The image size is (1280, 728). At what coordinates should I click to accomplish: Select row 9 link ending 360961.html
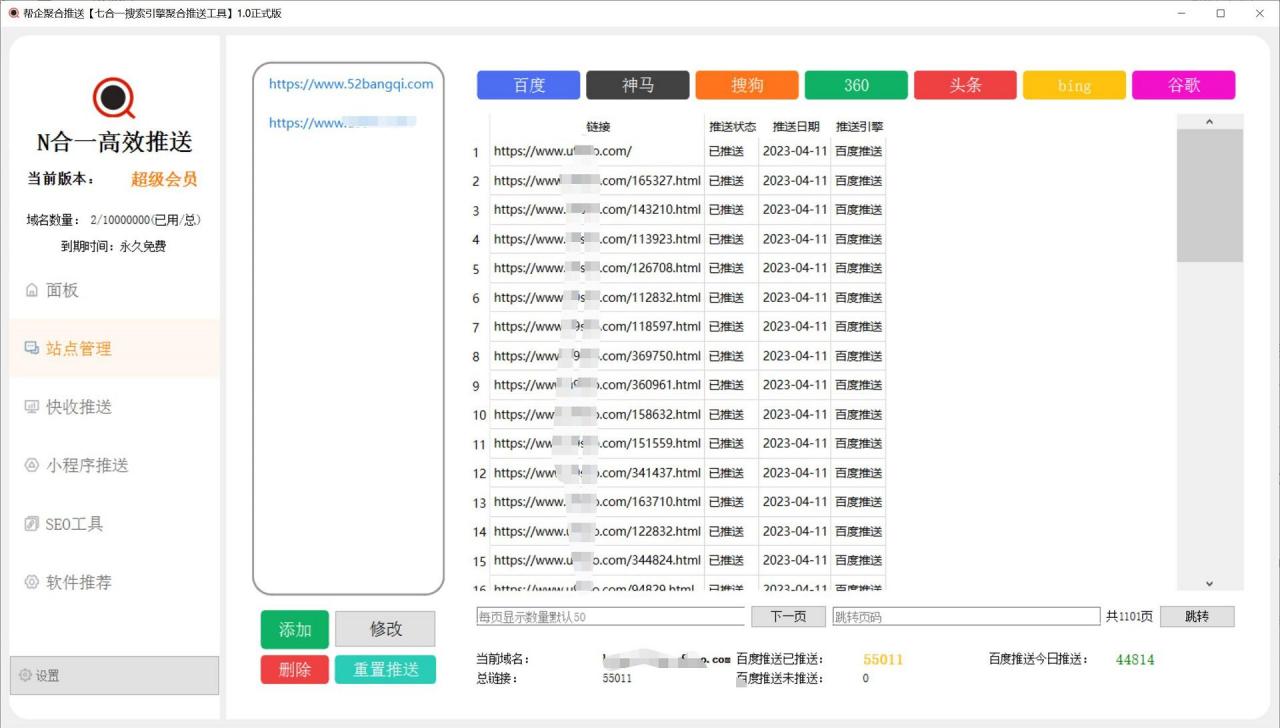(x=597, y=385)
